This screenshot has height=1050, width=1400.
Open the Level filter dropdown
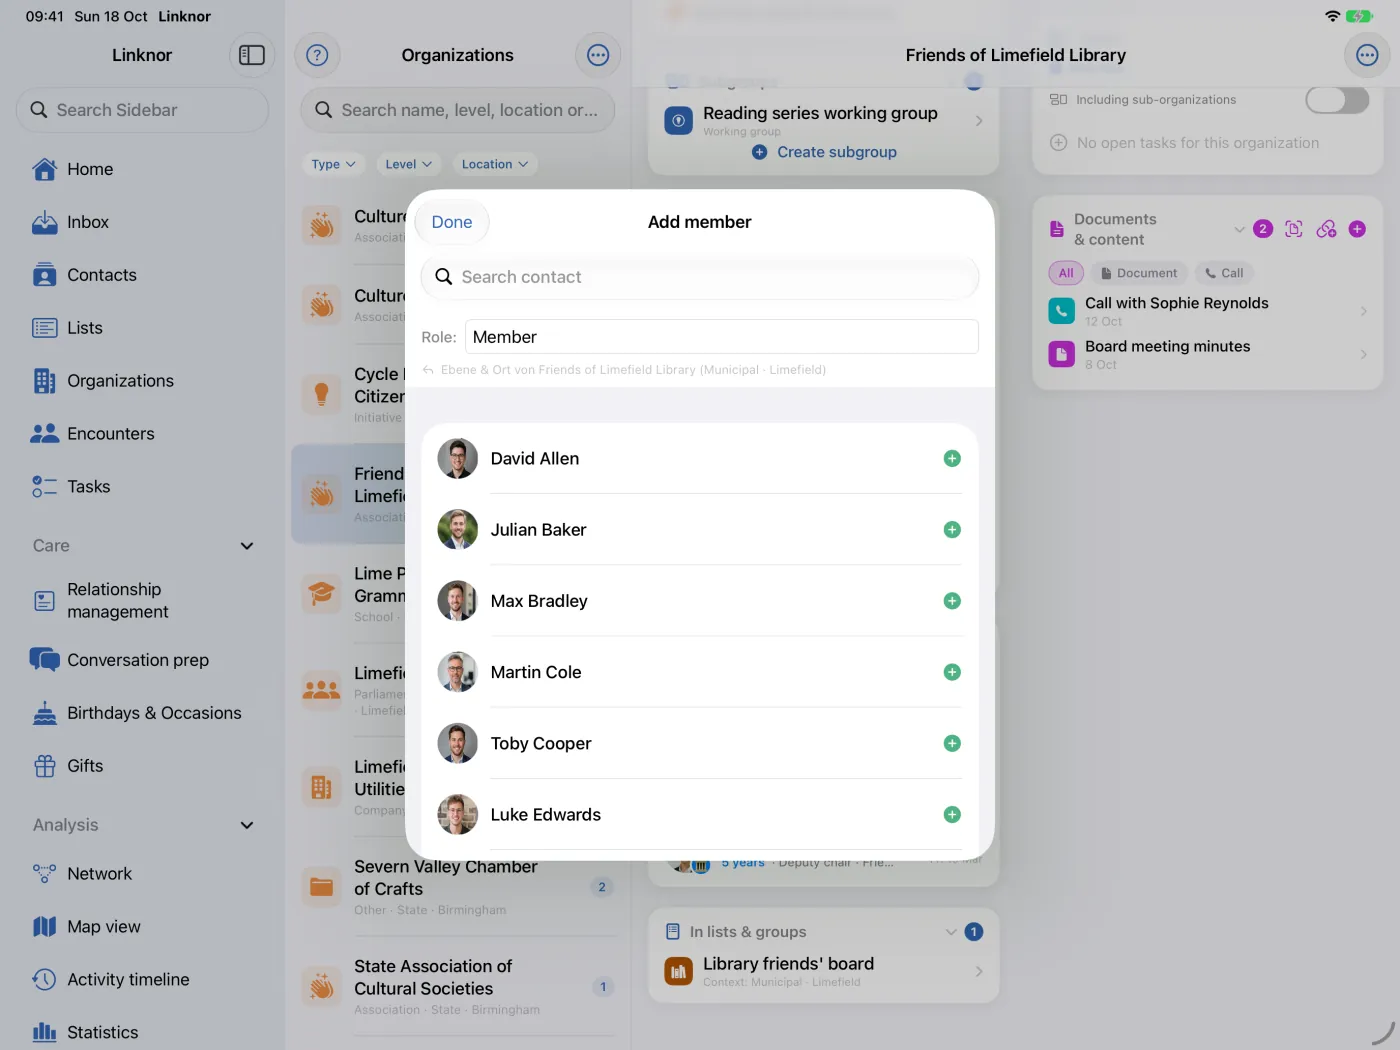click(x=408, y=164)
